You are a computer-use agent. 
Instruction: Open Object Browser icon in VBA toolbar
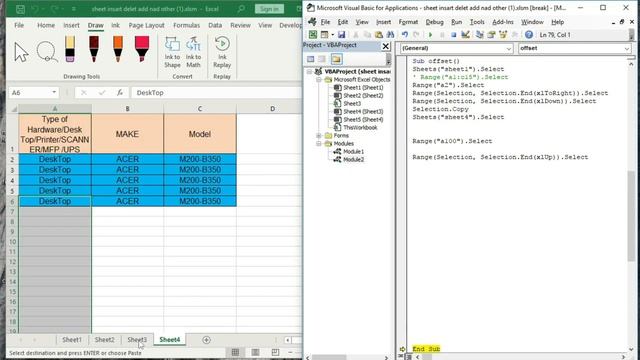coord(503,35)
